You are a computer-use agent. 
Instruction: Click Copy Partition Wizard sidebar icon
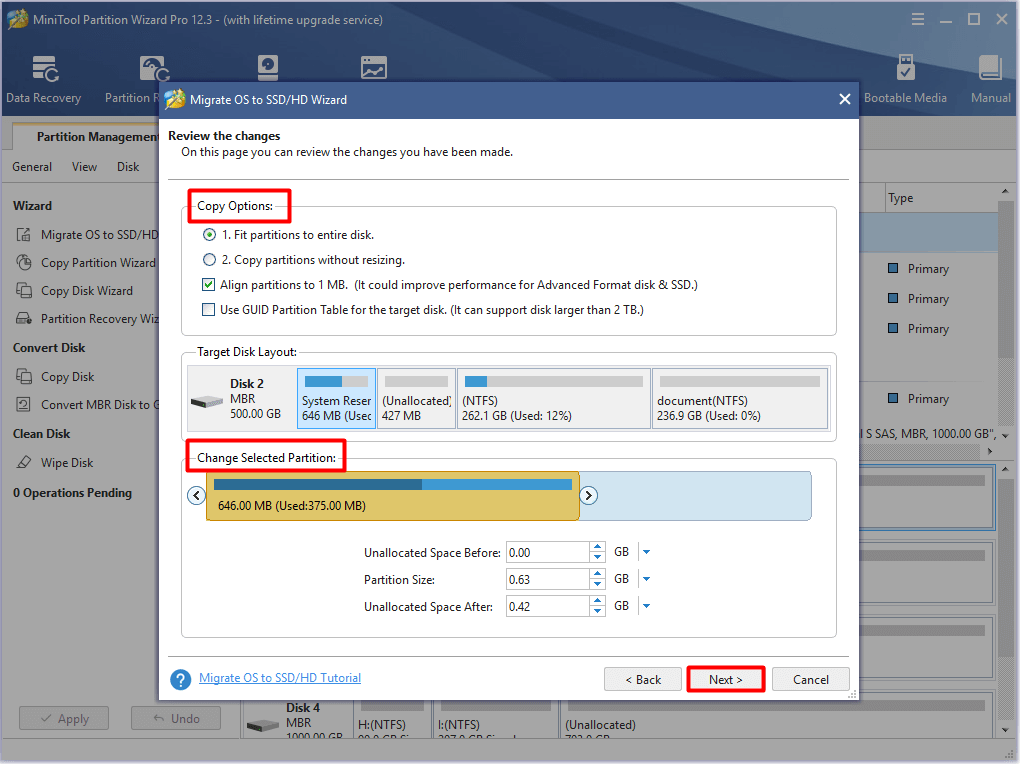[23, 263]
